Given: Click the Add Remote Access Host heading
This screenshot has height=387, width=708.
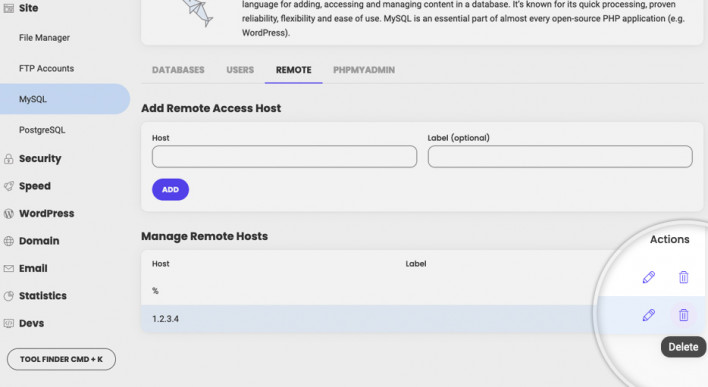Looking at the screenshot, I should pos(211,108).
